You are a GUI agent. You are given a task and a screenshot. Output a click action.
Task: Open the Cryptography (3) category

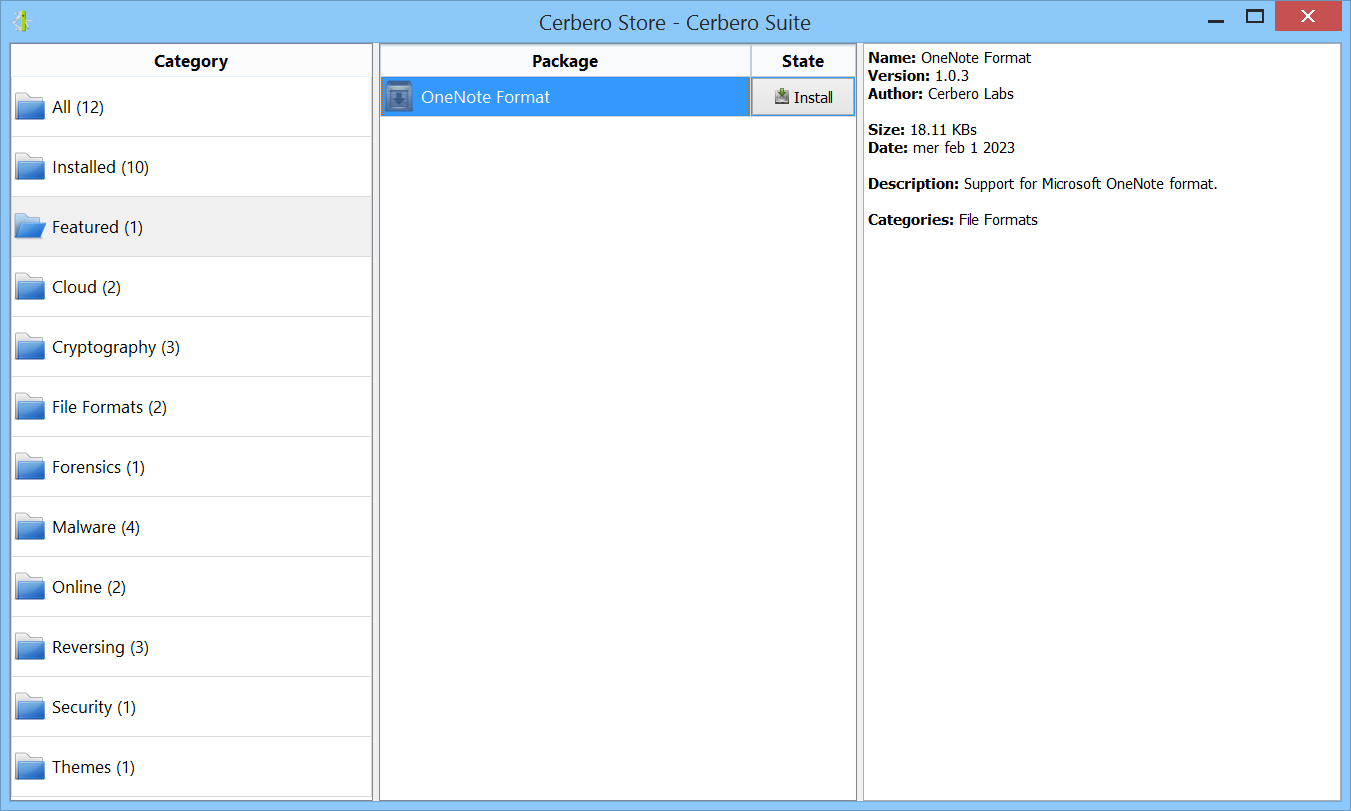(x=191, y=347)
